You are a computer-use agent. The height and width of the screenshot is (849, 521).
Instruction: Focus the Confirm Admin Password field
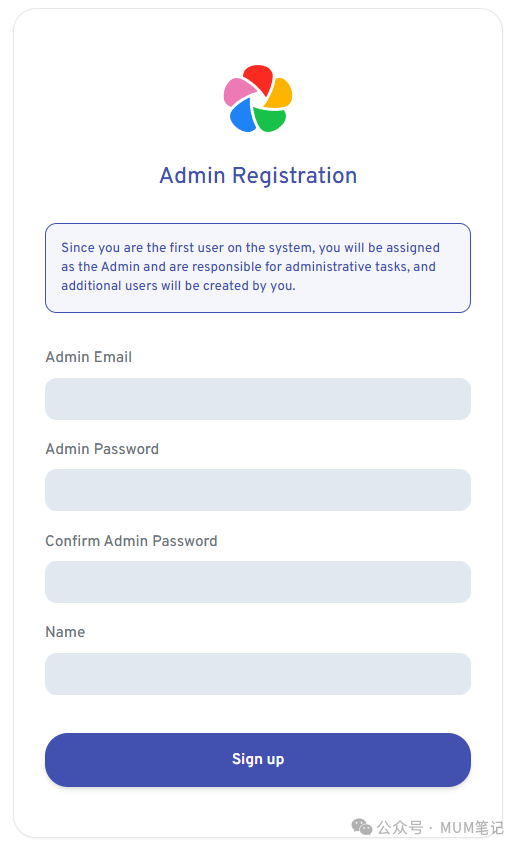click(258, 582)
